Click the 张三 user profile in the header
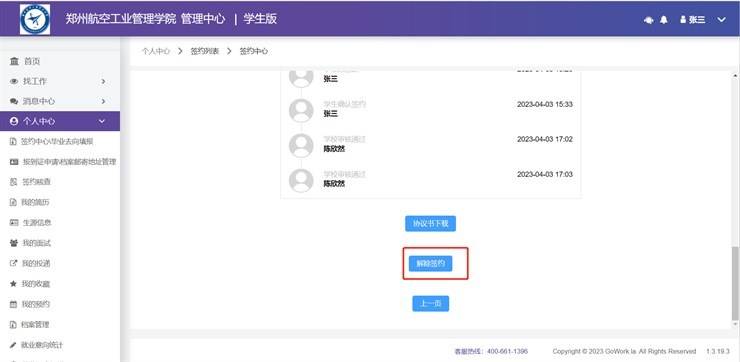 click(x=693, y=20)
